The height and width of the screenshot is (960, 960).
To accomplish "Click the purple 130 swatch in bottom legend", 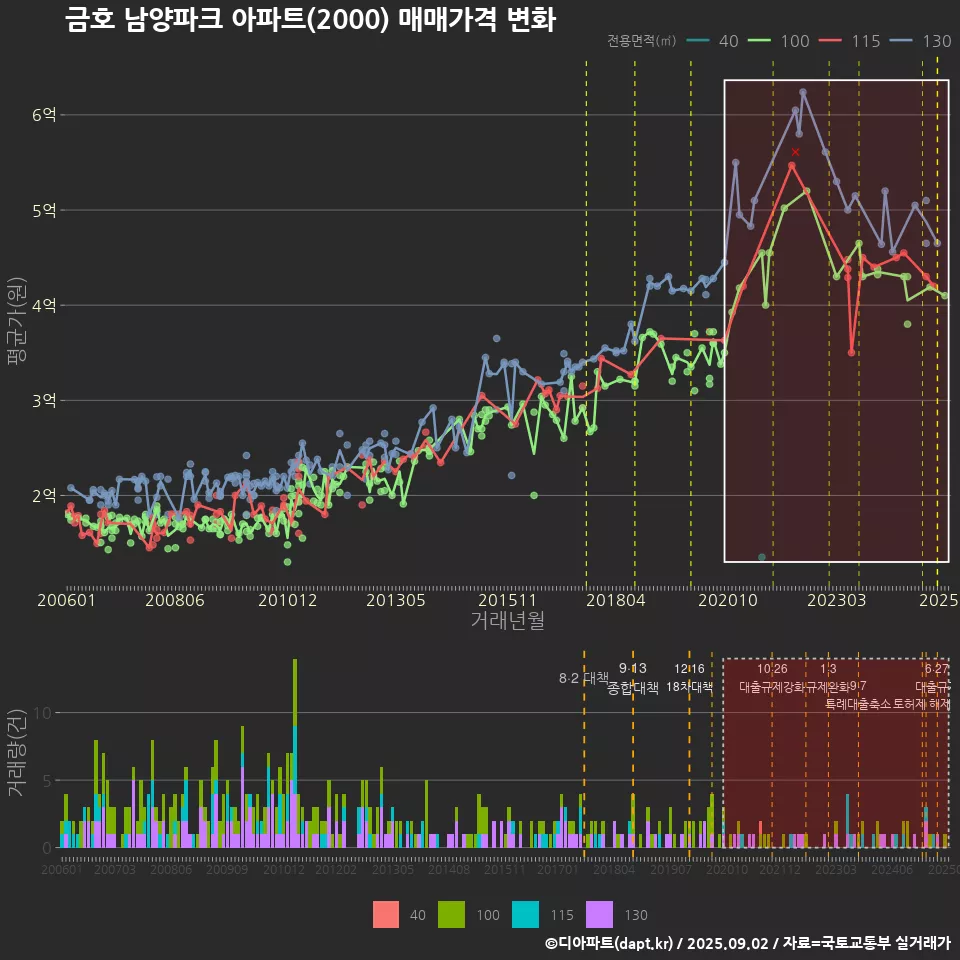I will point(599,915).
